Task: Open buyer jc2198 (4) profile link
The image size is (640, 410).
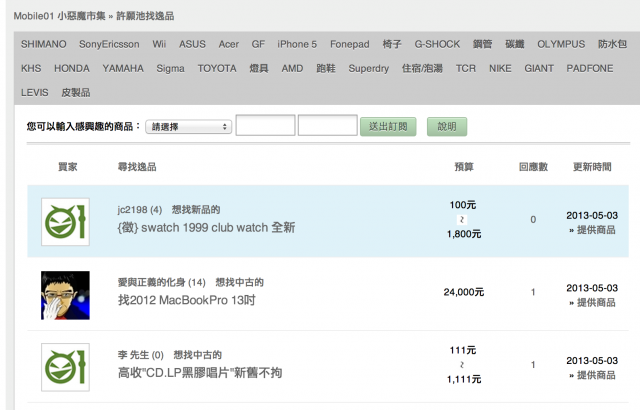Action: coord(140,210)
